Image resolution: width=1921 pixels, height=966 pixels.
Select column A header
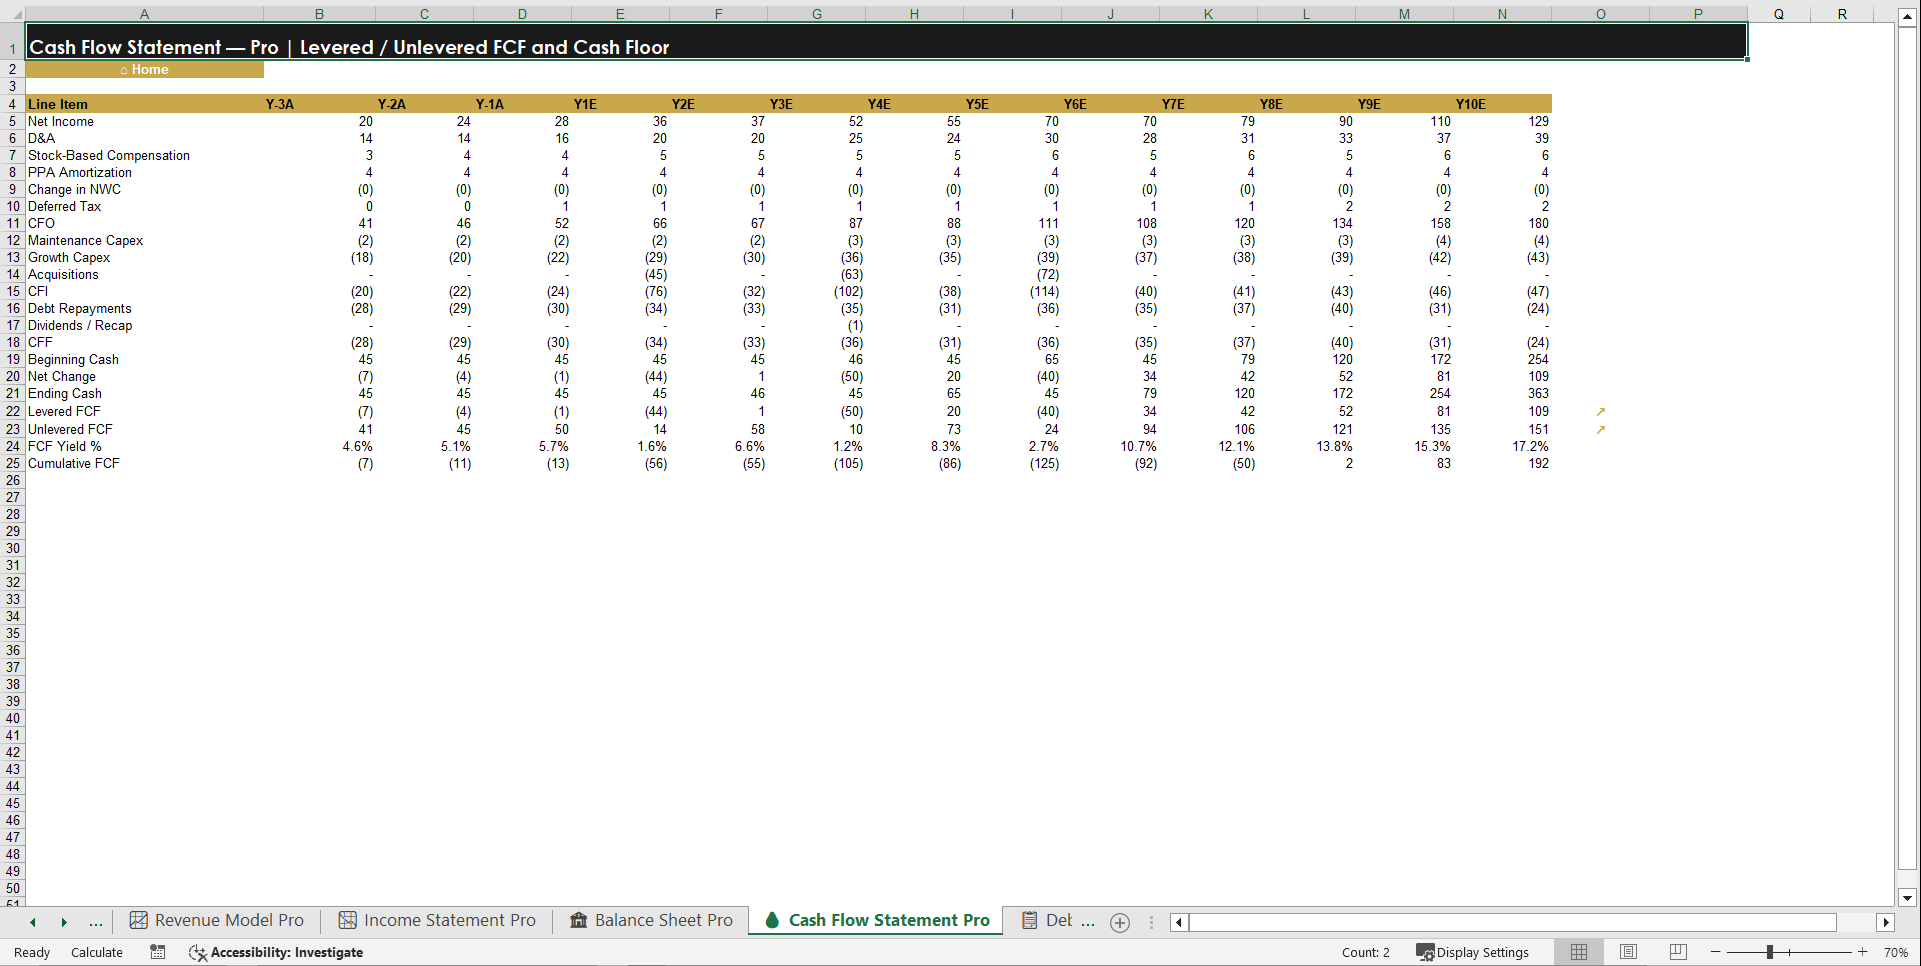point(144,14)
